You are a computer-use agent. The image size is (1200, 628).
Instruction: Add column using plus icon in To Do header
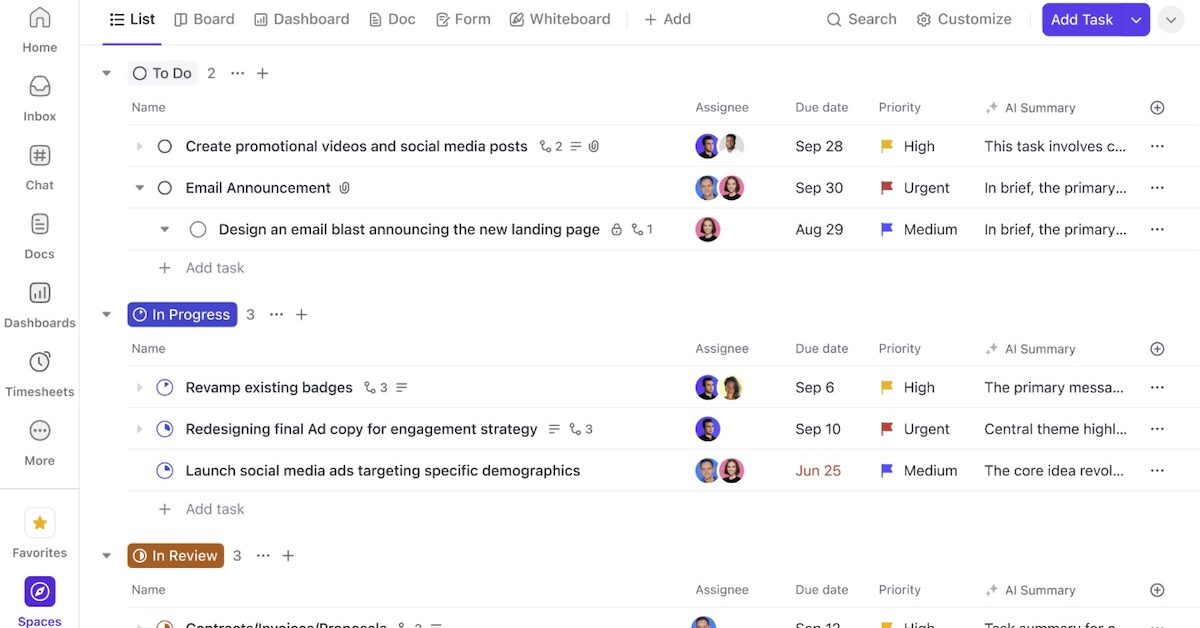coord(1157,107)
